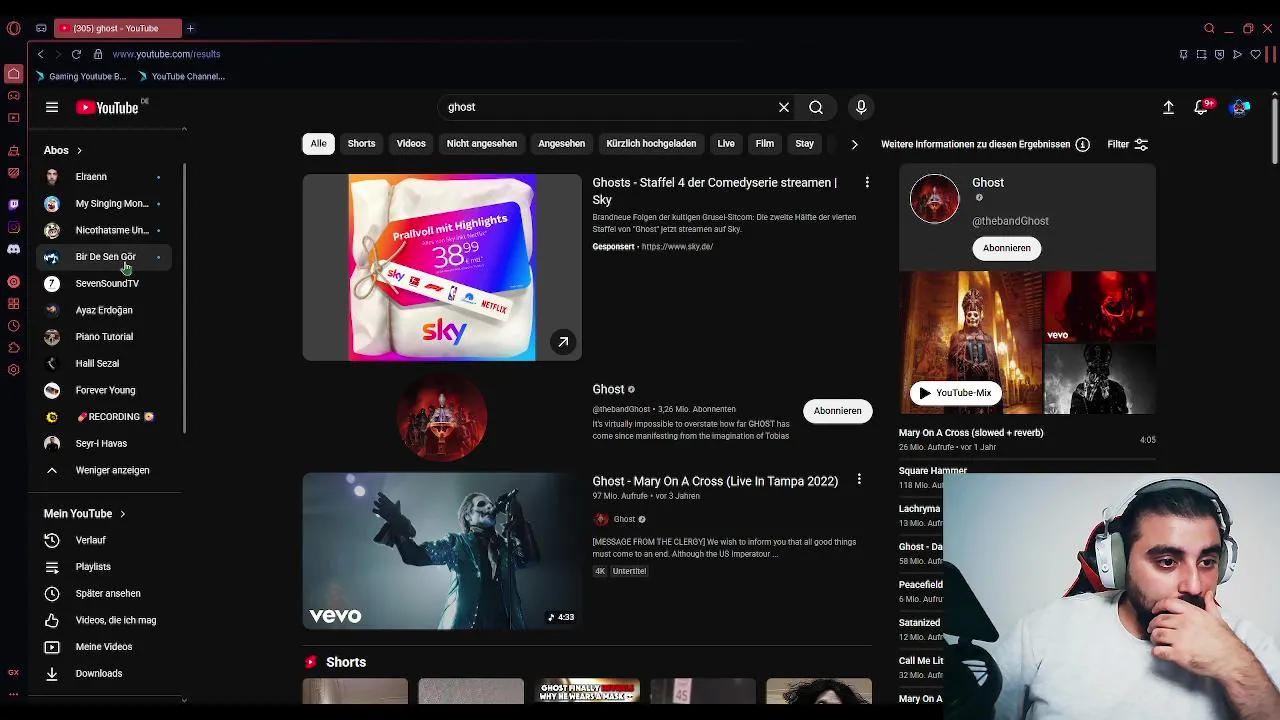Play the YouTube-Mix
Viewport: 1280px width, 720px height.
pos(955,393)
